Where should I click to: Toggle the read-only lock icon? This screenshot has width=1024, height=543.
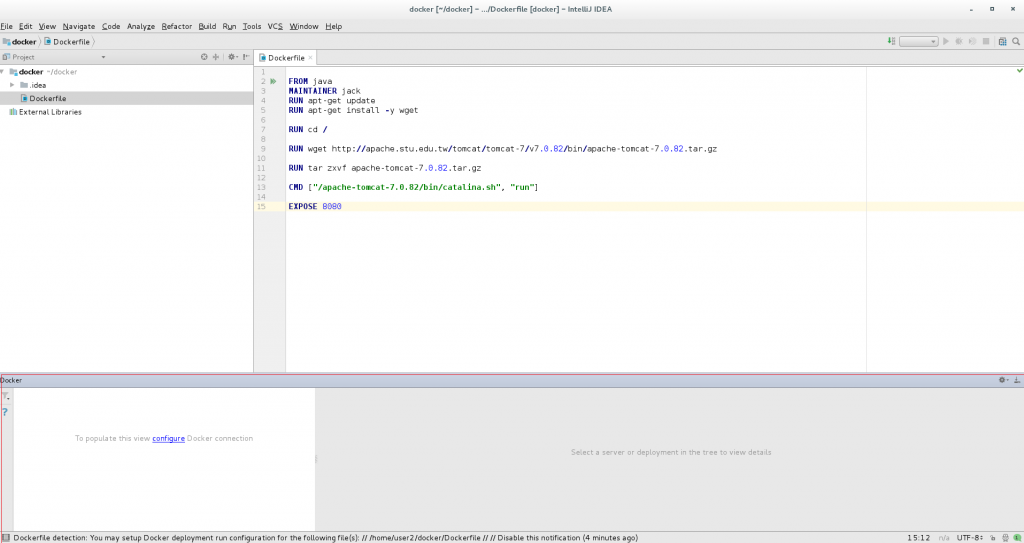(993, 538)
